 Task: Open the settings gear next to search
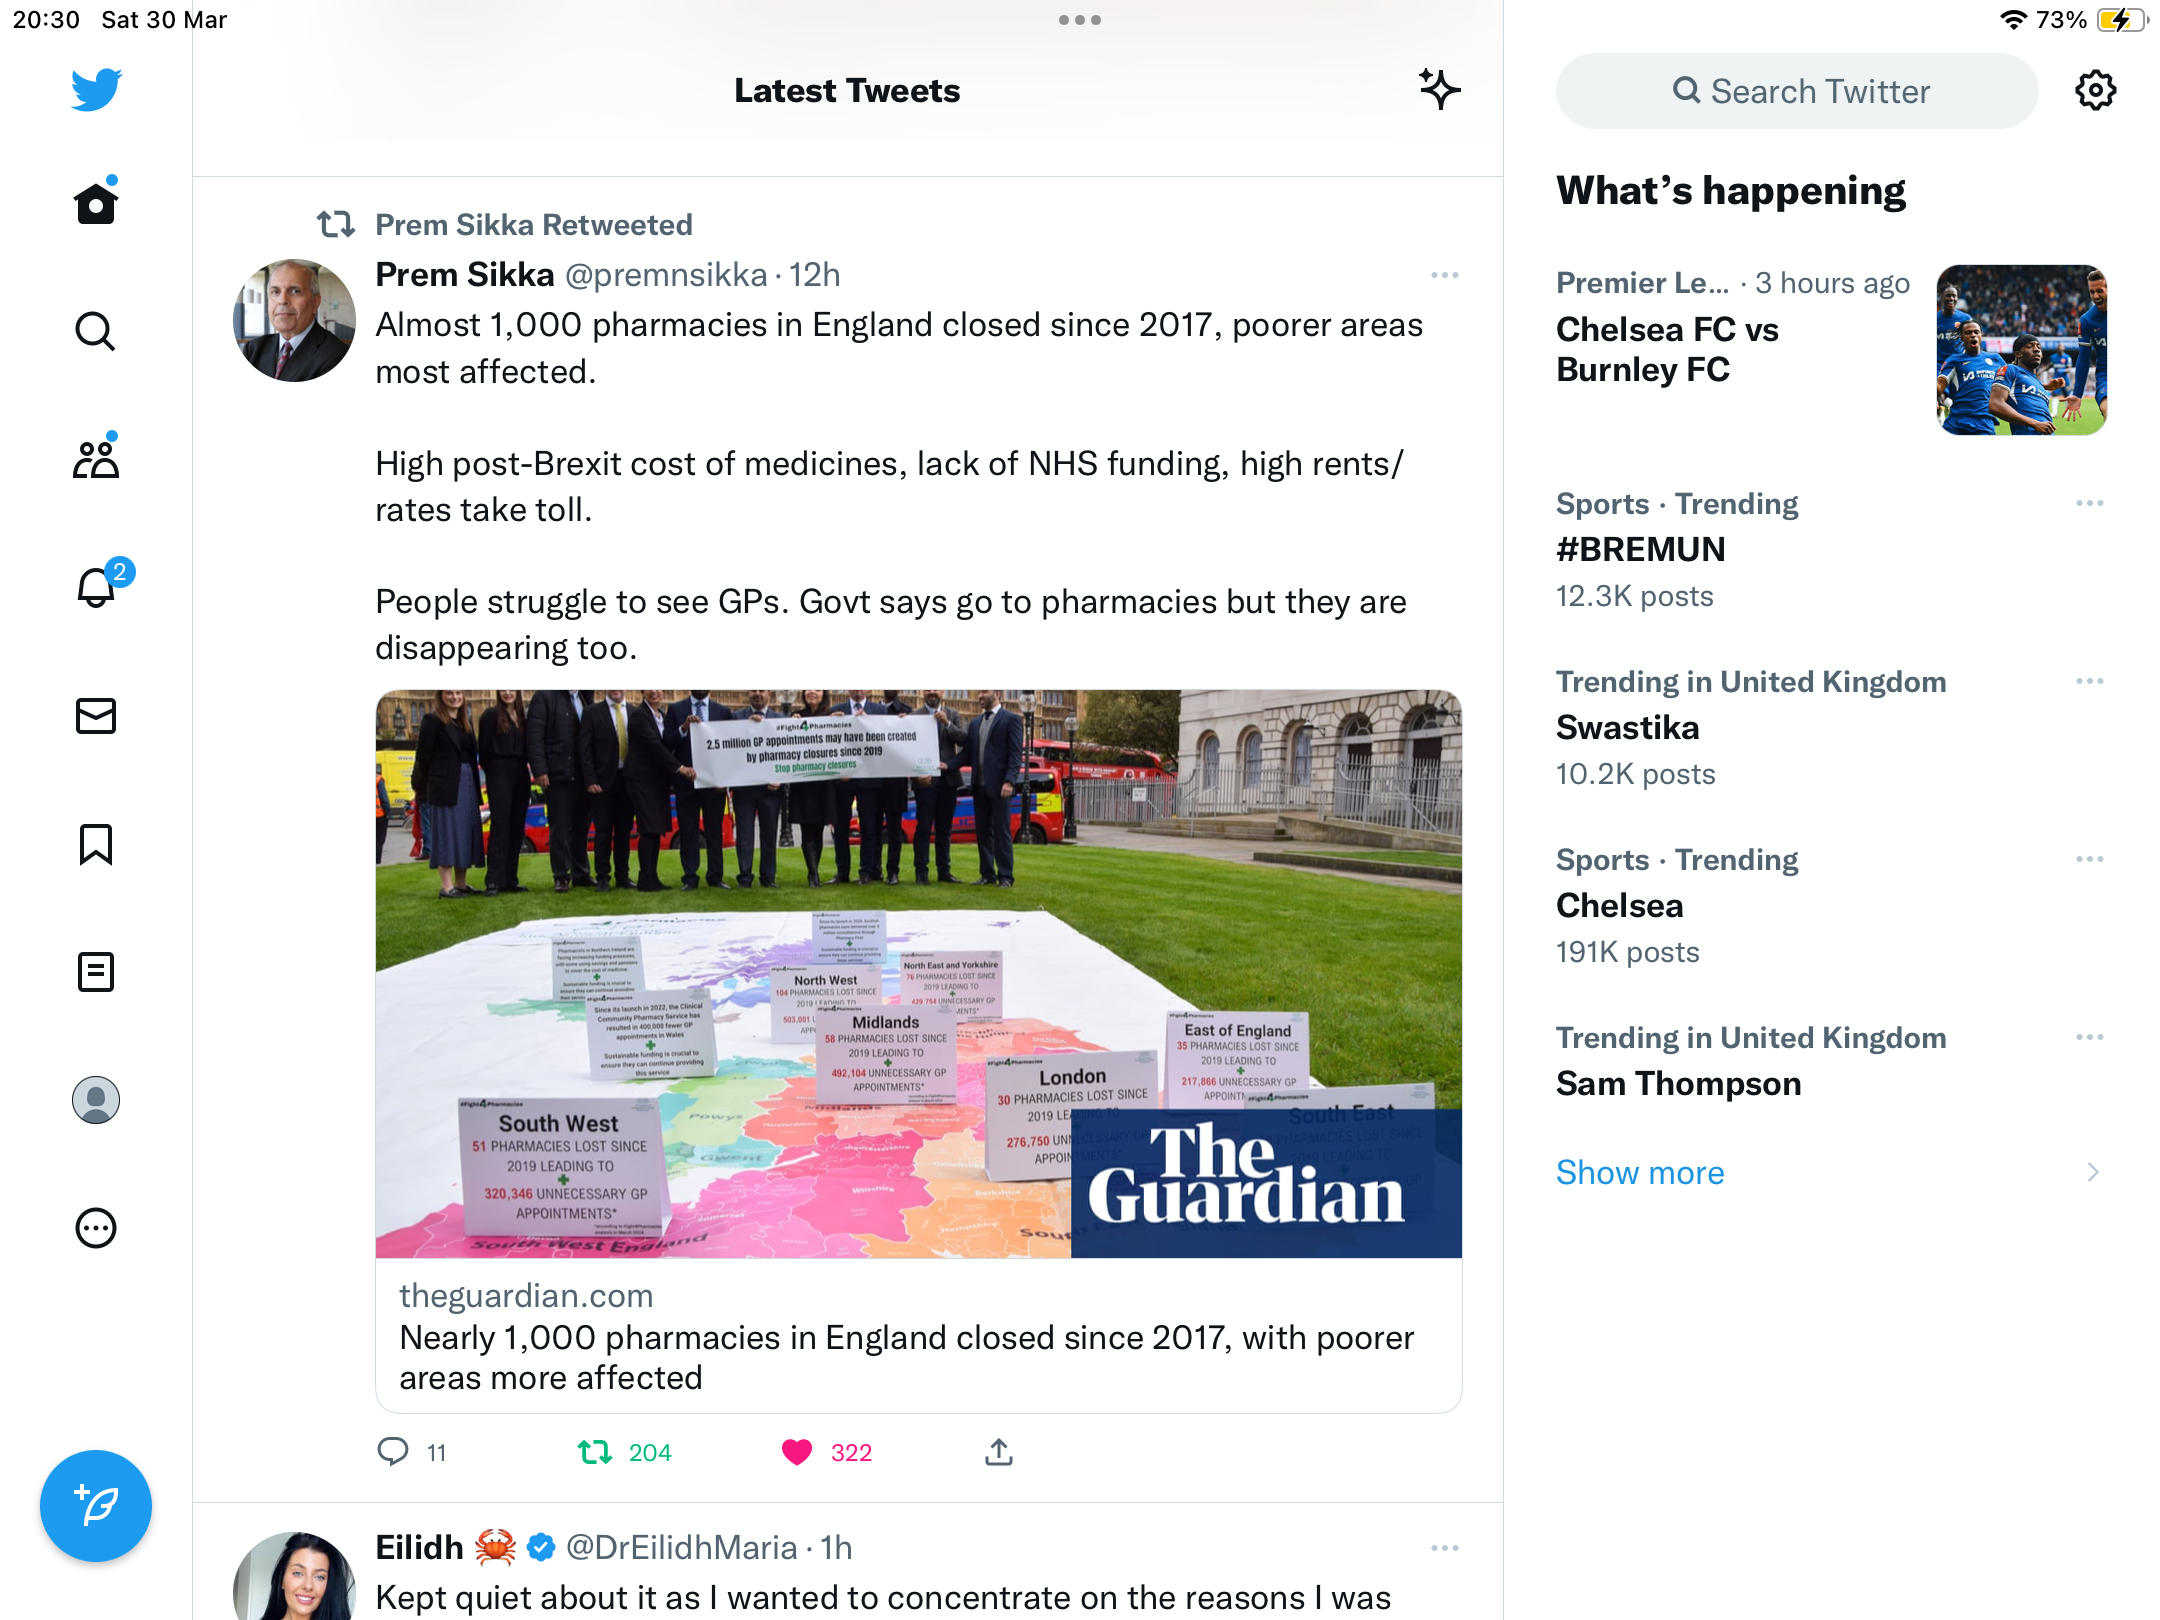tap(2095, 91)
